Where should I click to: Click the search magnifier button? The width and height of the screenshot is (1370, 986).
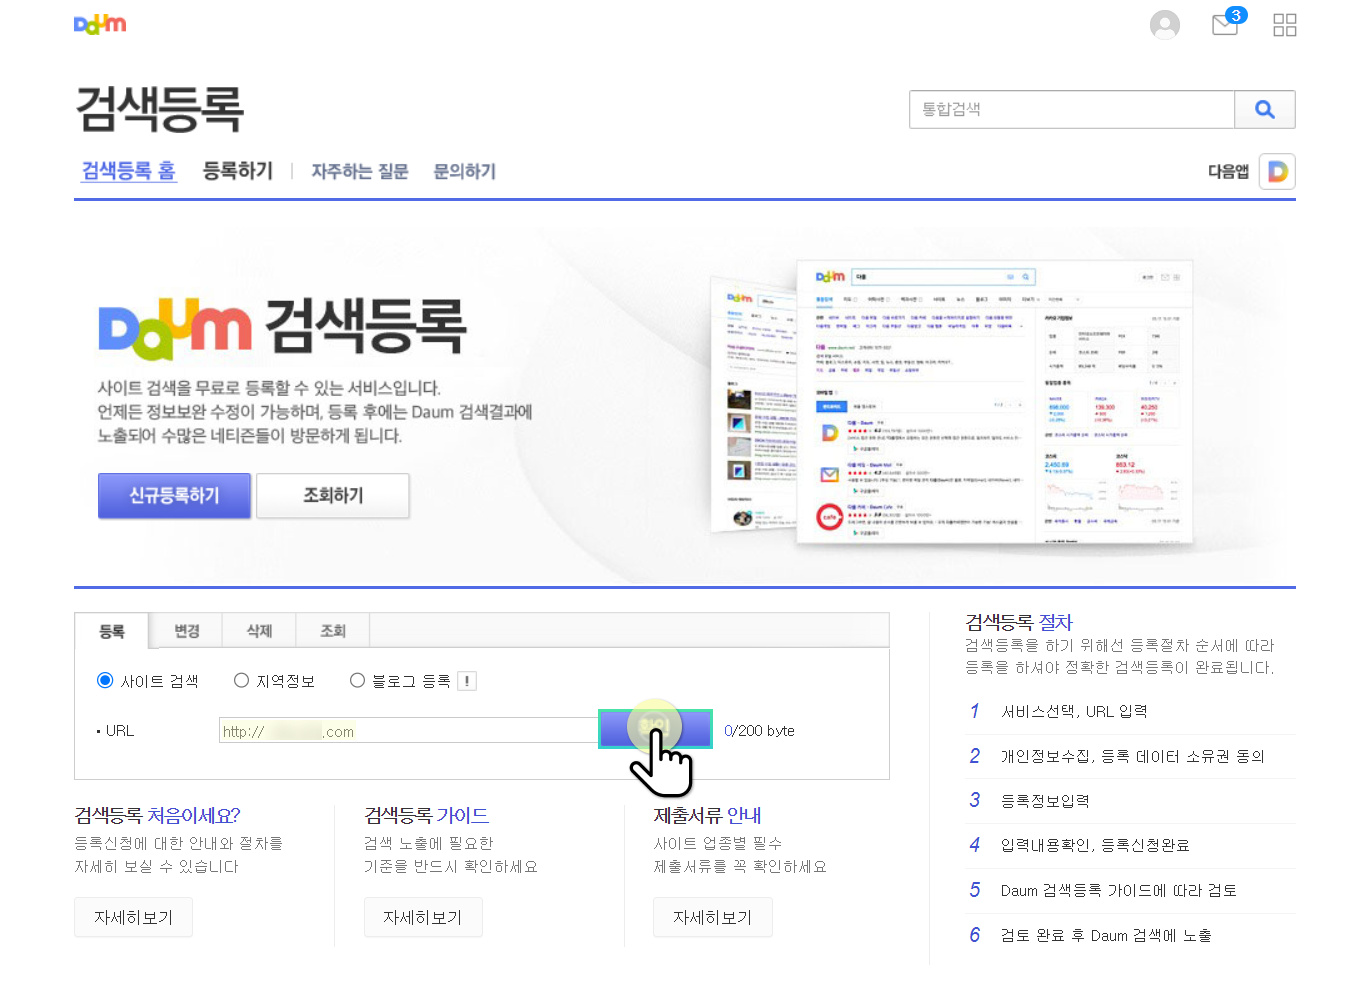coord(1265,109)
